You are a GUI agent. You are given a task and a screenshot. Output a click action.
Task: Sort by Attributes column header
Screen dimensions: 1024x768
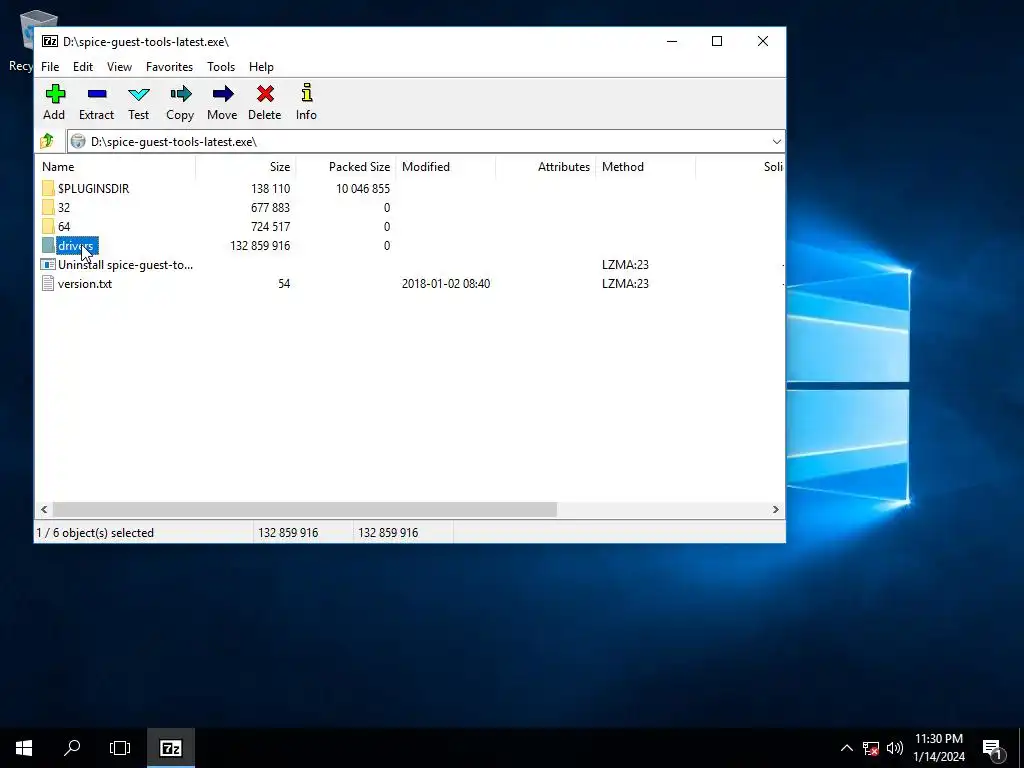[545, 167]
